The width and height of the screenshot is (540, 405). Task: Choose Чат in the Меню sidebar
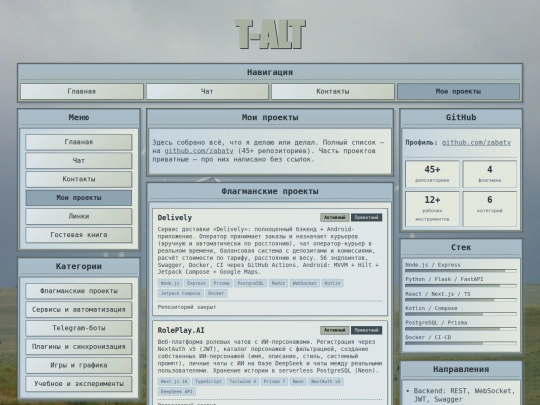pos(79,160)
